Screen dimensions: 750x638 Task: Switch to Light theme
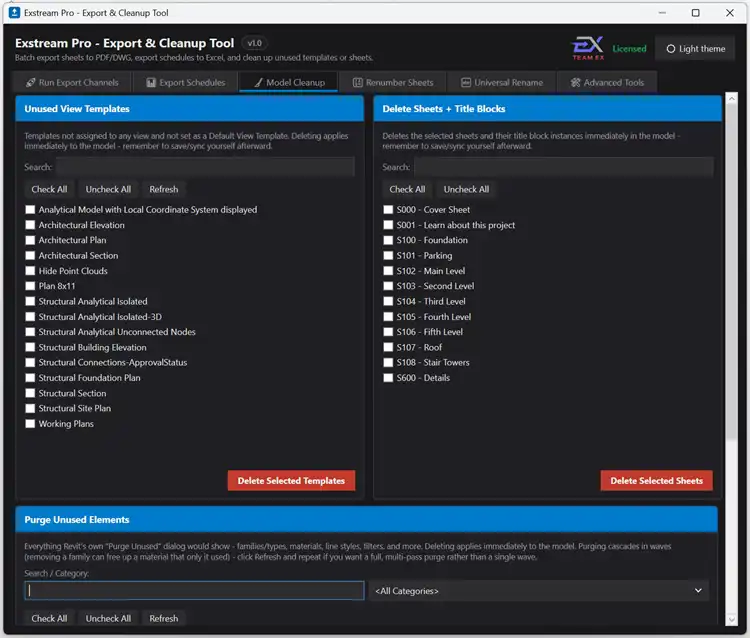click(695, 48)
